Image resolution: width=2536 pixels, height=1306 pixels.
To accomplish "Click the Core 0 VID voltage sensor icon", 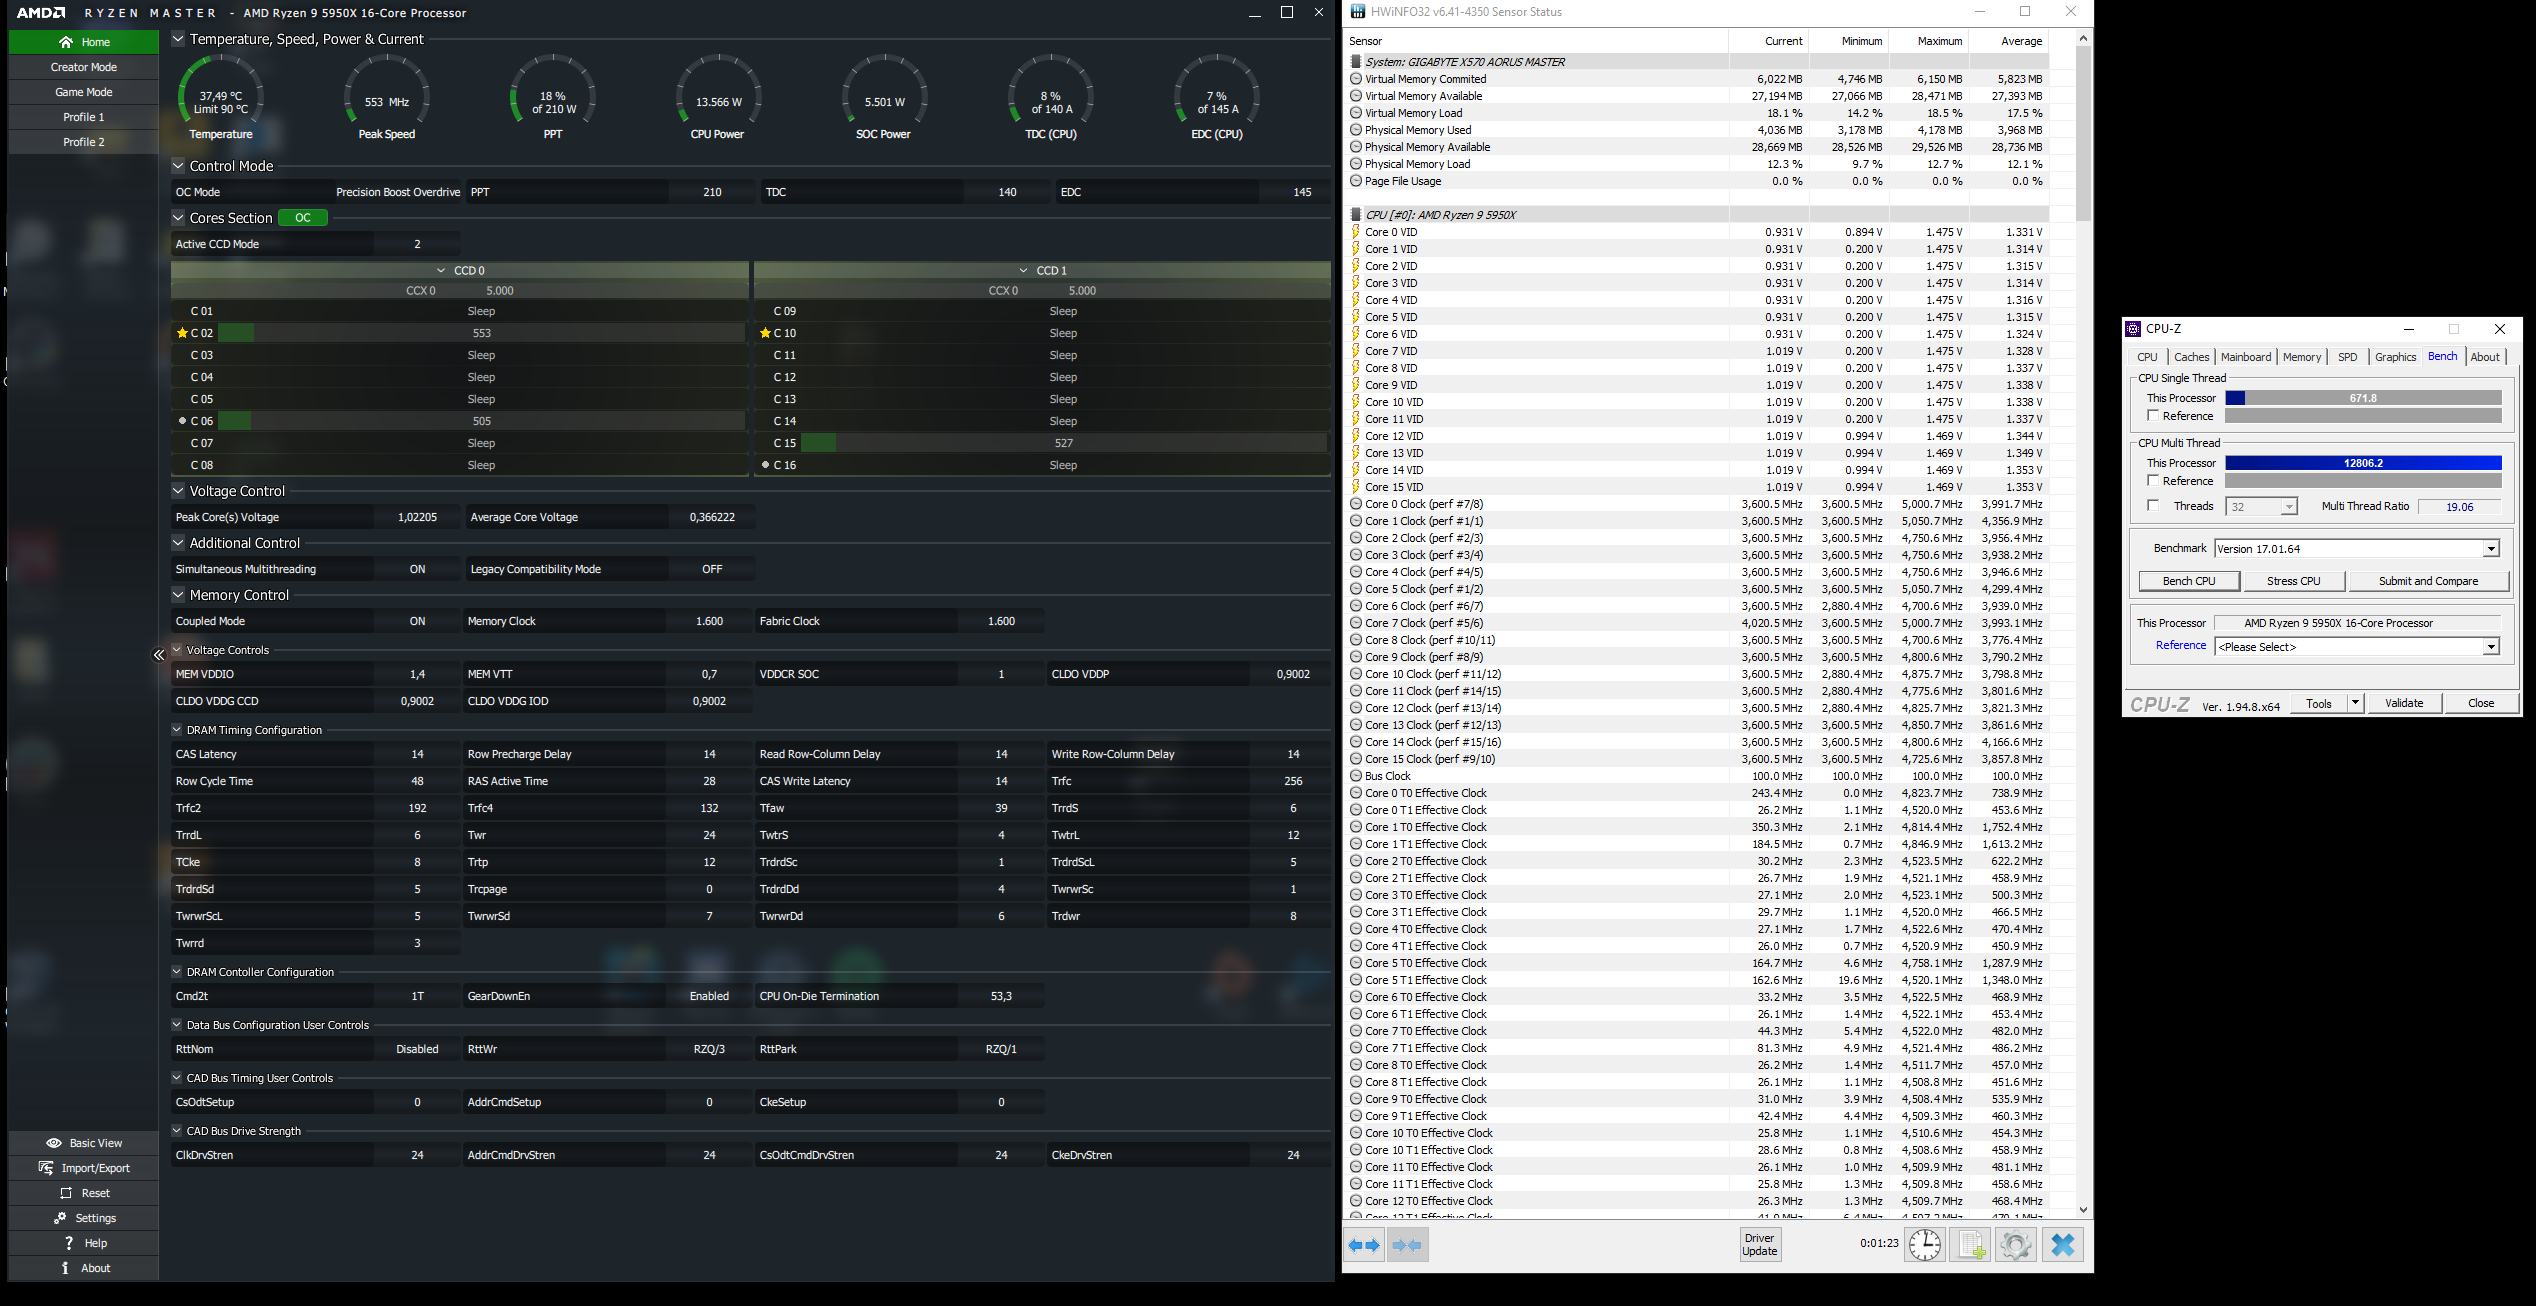I will [x=1356, y=232].
